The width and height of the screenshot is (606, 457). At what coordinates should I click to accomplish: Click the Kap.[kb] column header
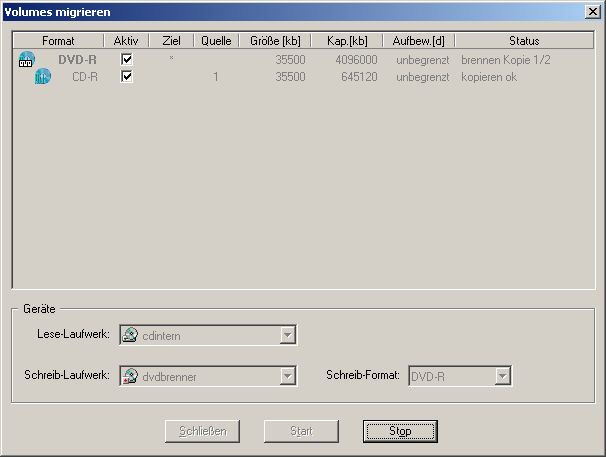(x=346, y=41)
